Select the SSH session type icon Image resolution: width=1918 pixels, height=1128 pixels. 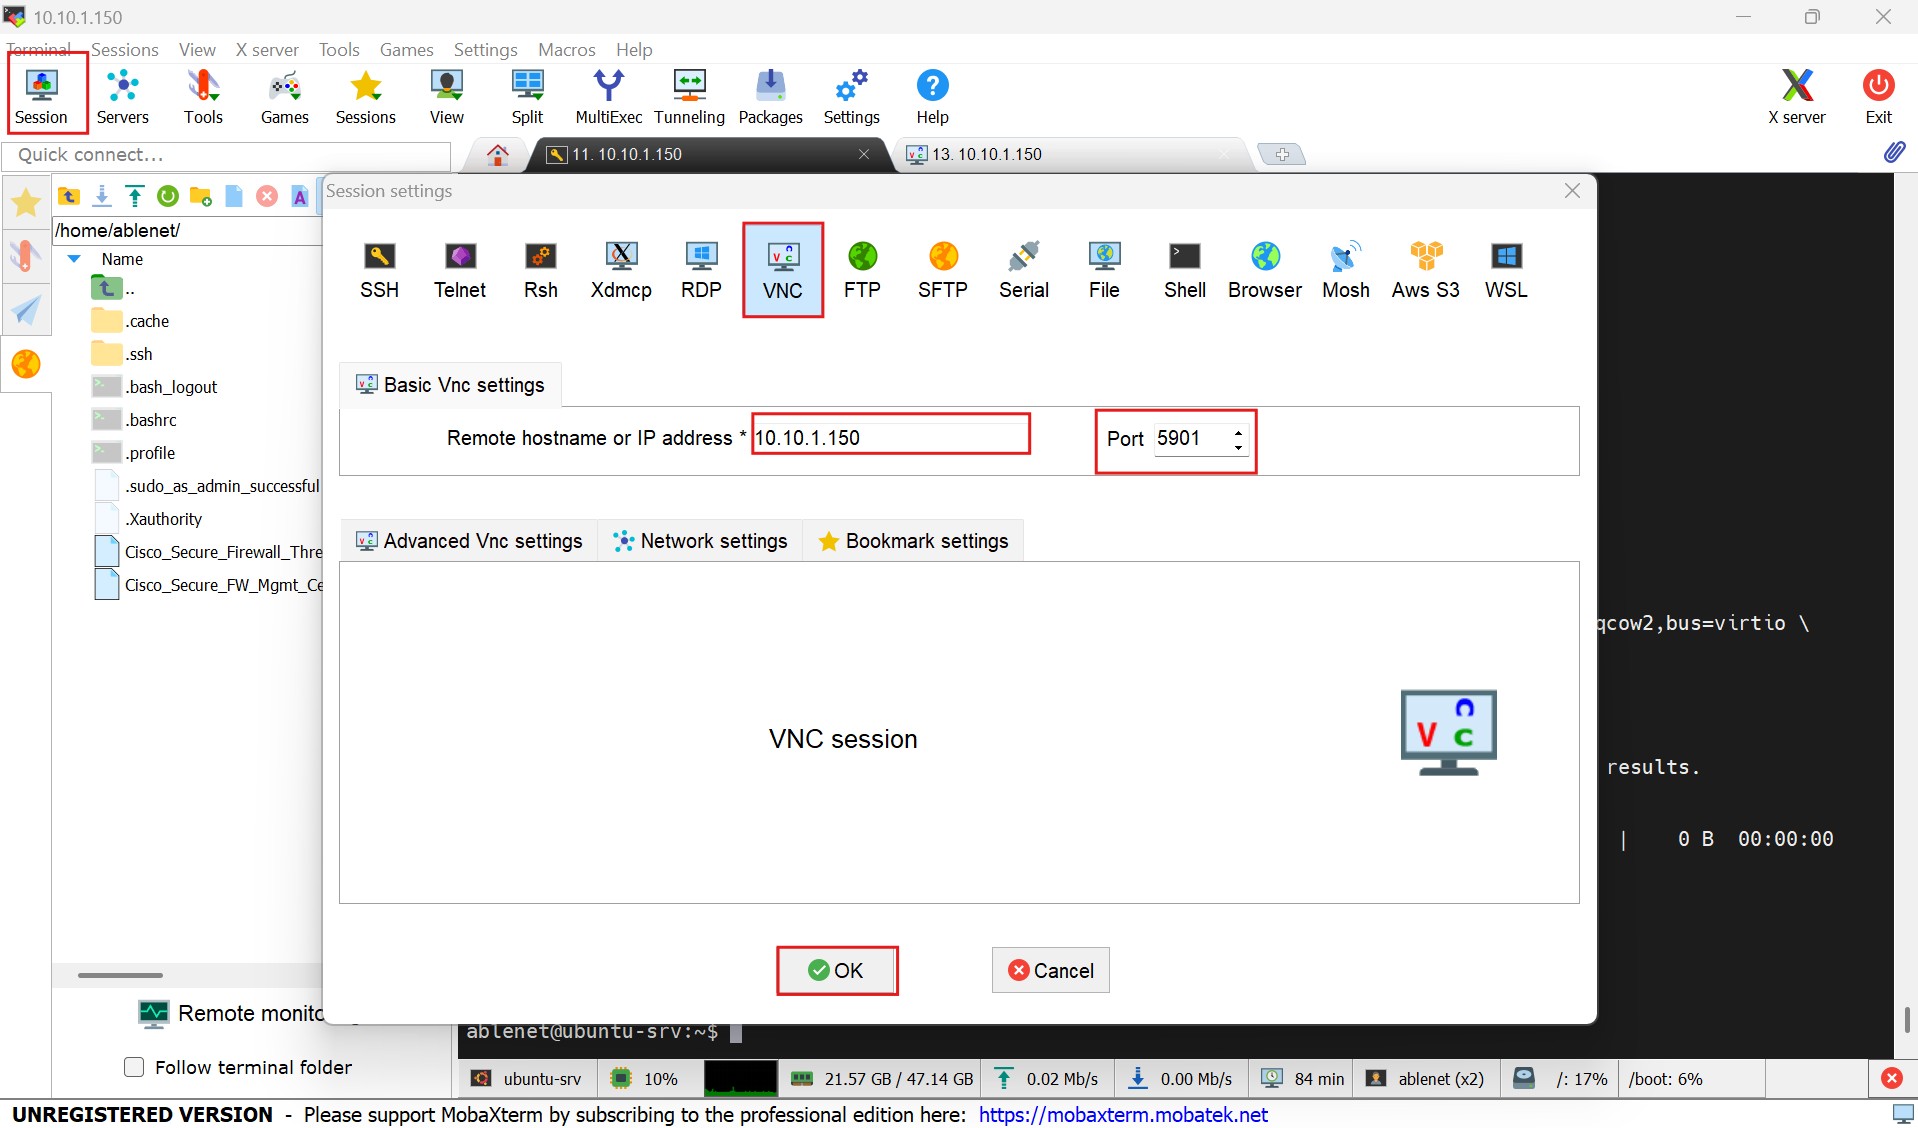(x=379, y=270)
